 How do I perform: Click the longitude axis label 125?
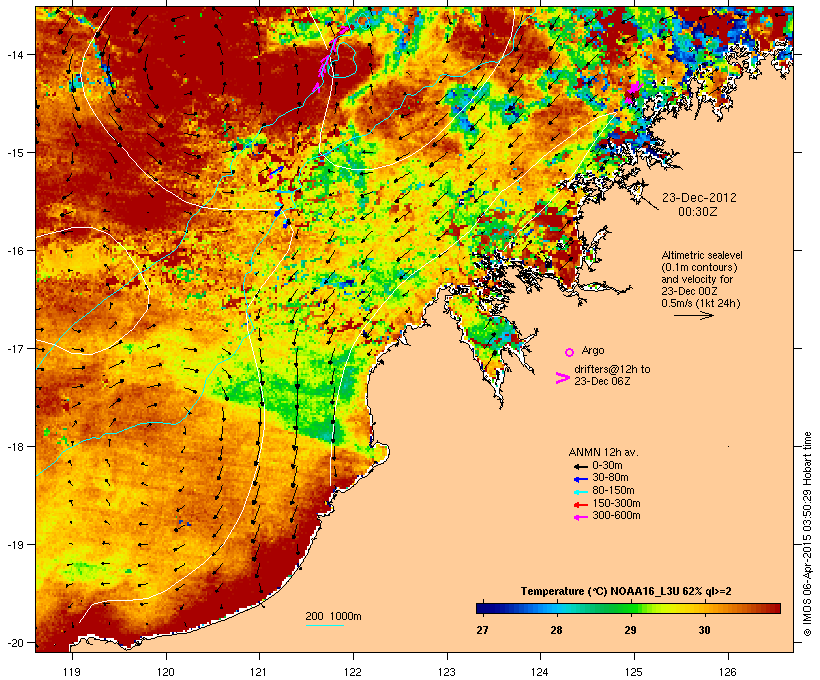[x=634, y=672]
